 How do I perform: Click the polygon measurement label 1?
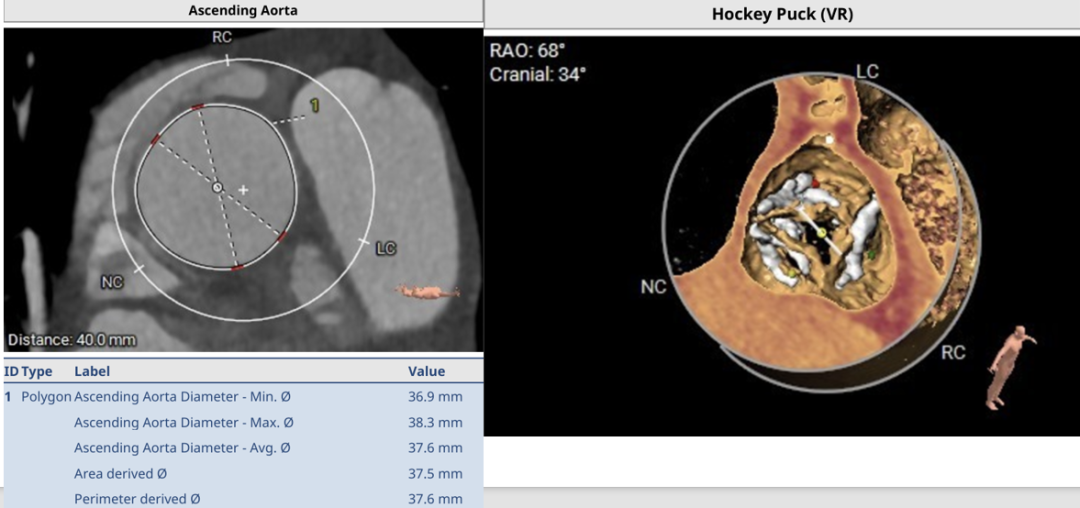click(314, 106)
